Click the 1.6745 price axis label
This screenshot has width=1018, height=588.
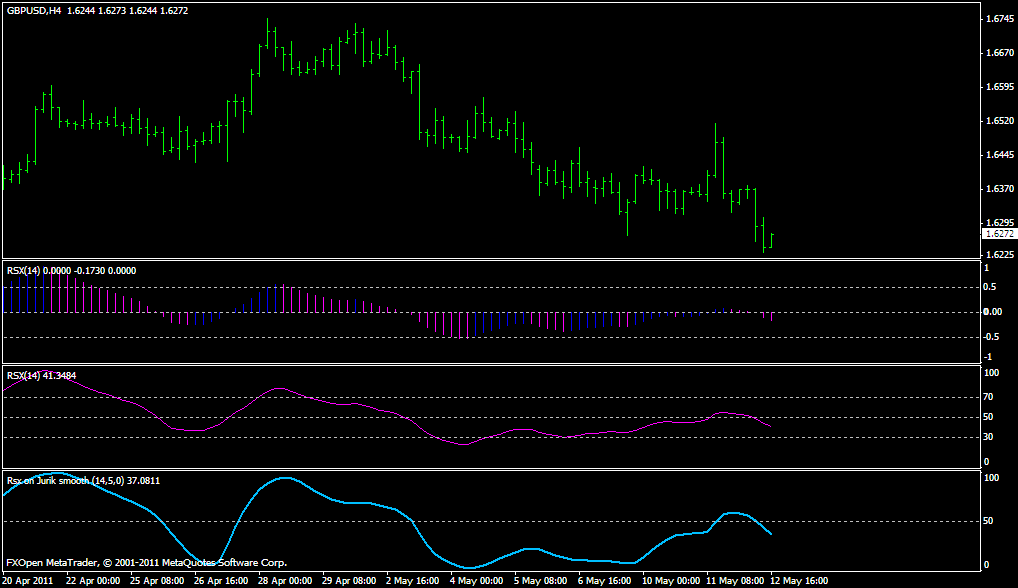point(1000,19)
